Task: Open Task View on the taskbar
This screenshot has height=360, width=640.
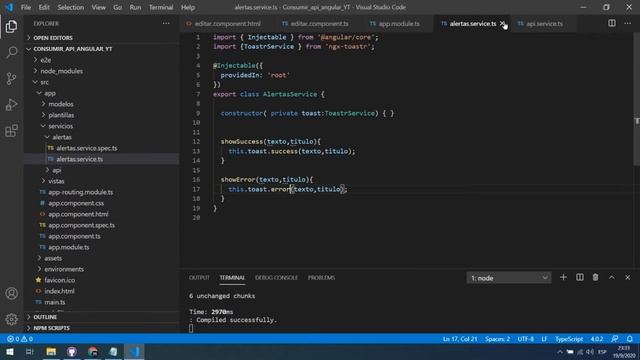Action: point(29,351)
